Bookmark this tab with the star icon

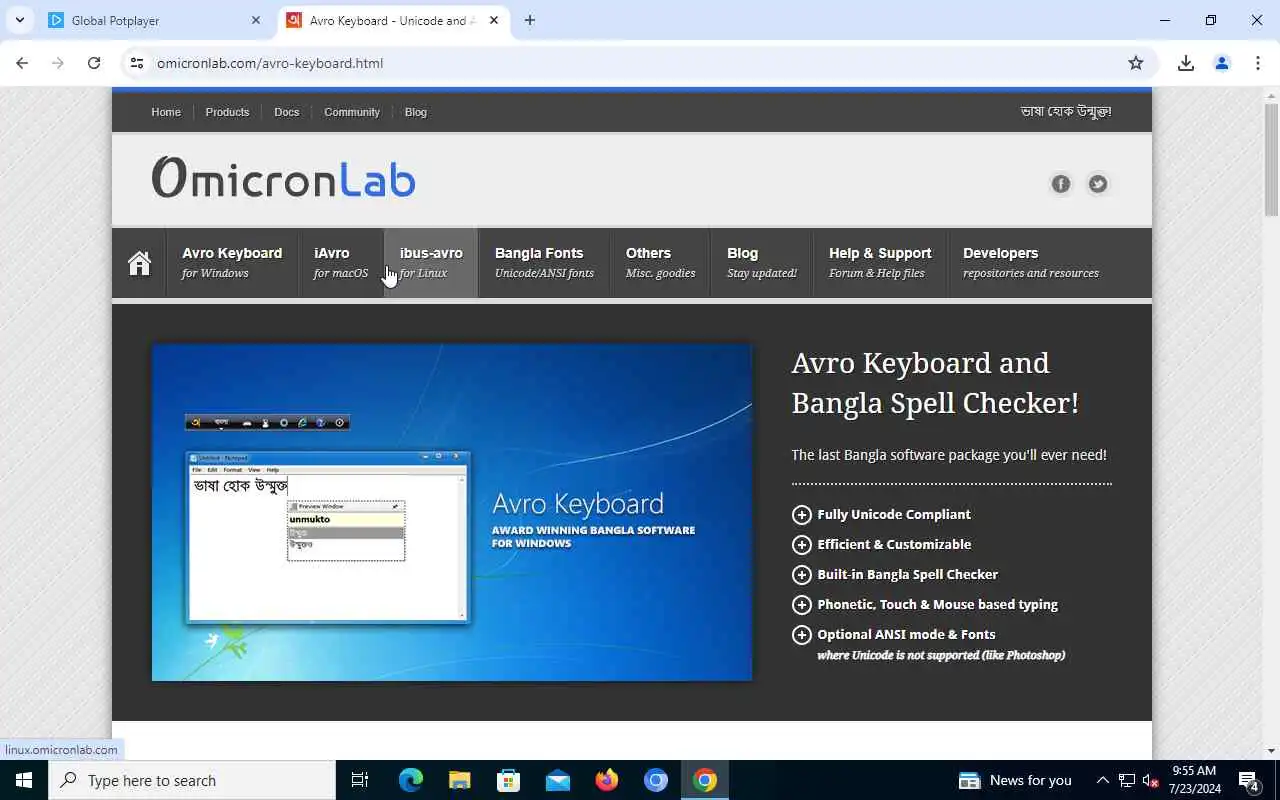[x=1136, y=63]
